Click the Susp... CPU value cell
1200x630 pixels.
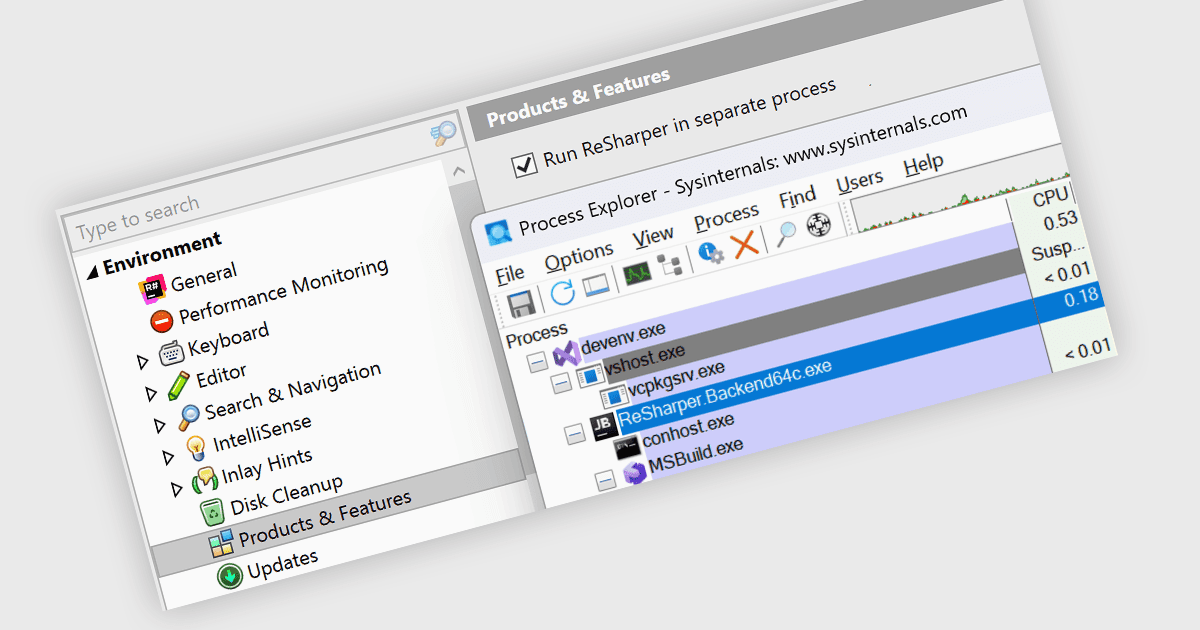click(1059, 247)
